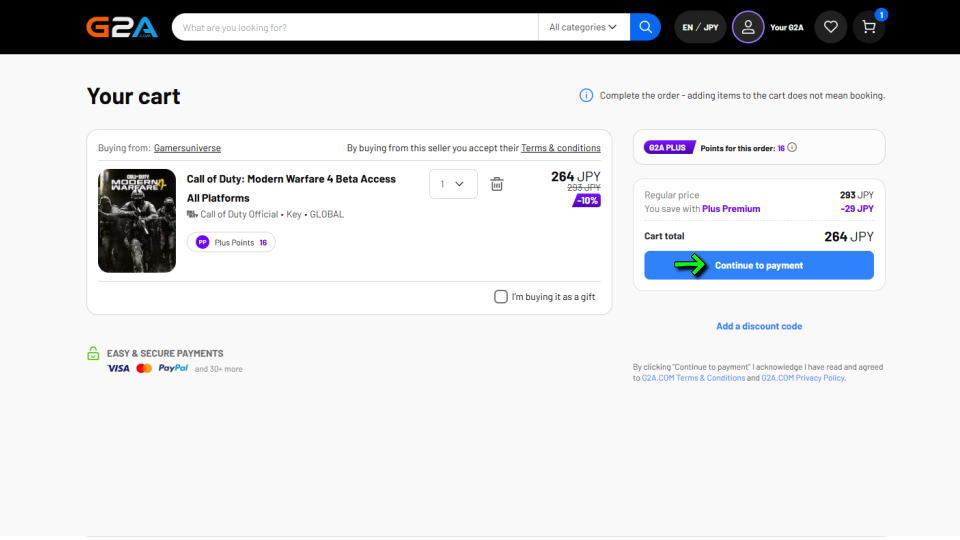Click info icon next to order points
The height and width of the screenshot is (540, 960).
792,148
